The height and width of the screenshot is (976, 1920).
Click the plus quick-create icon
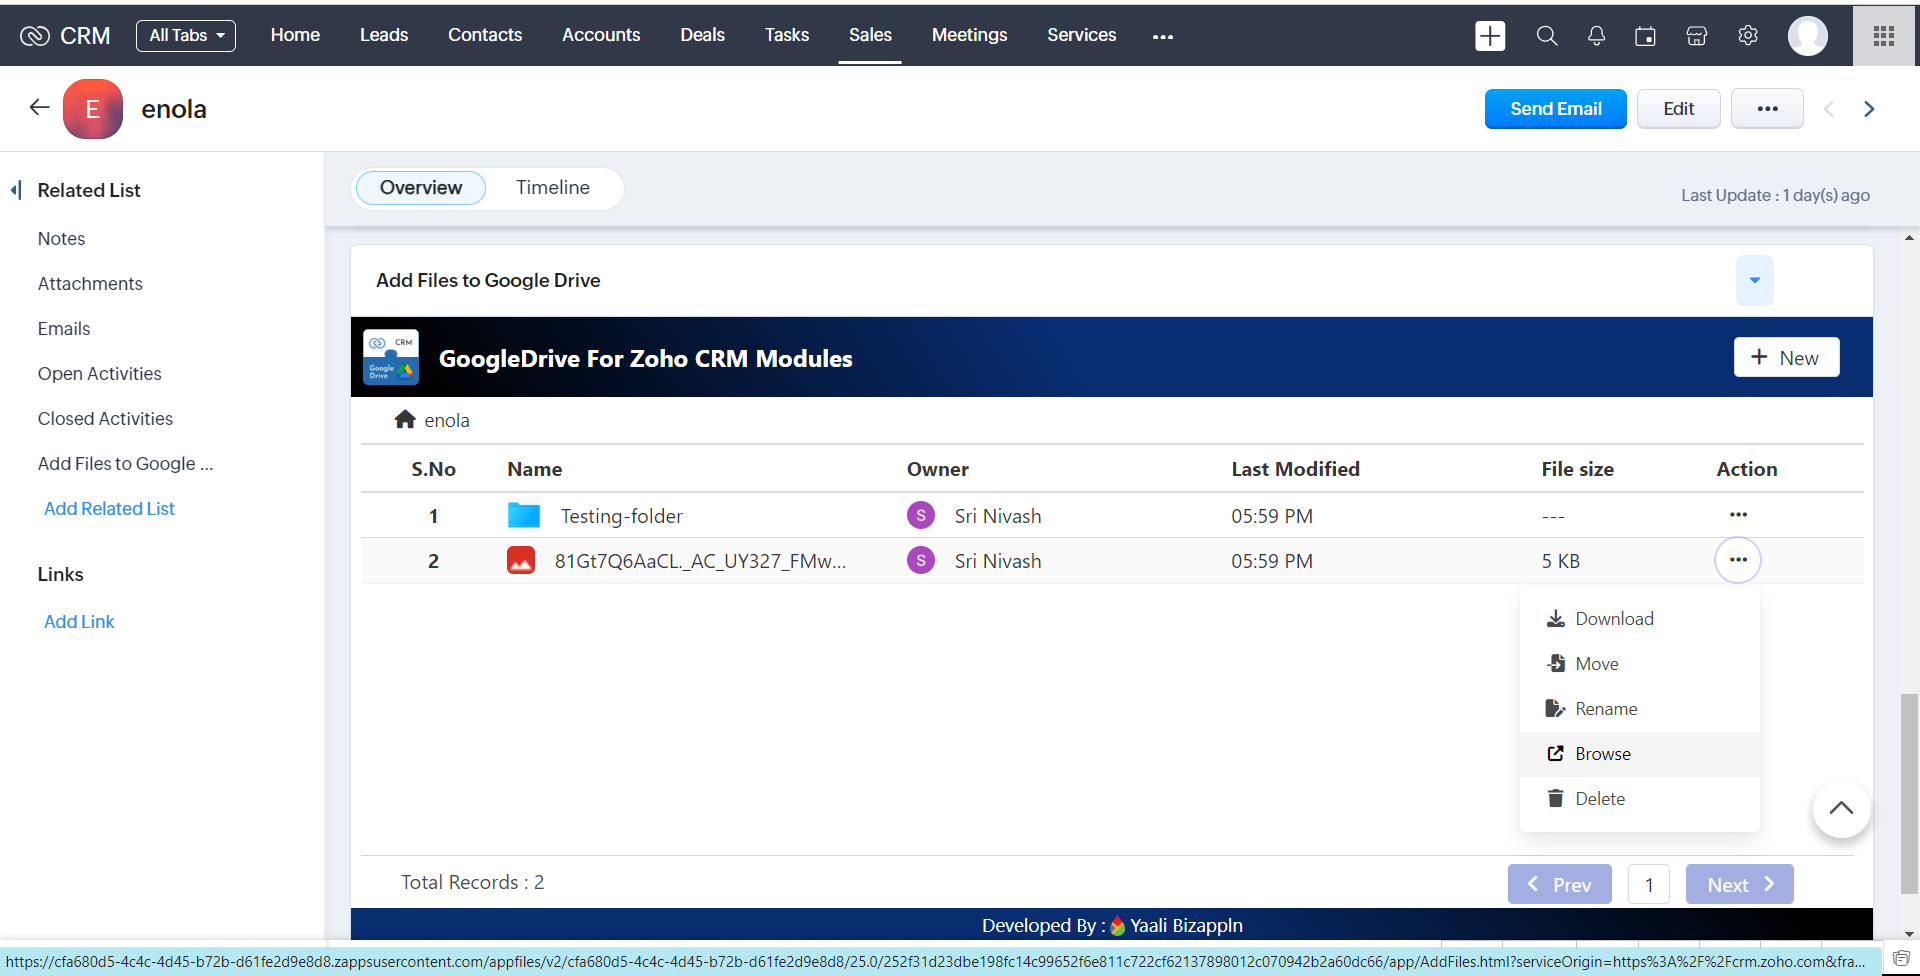[x=1490, y=36]
